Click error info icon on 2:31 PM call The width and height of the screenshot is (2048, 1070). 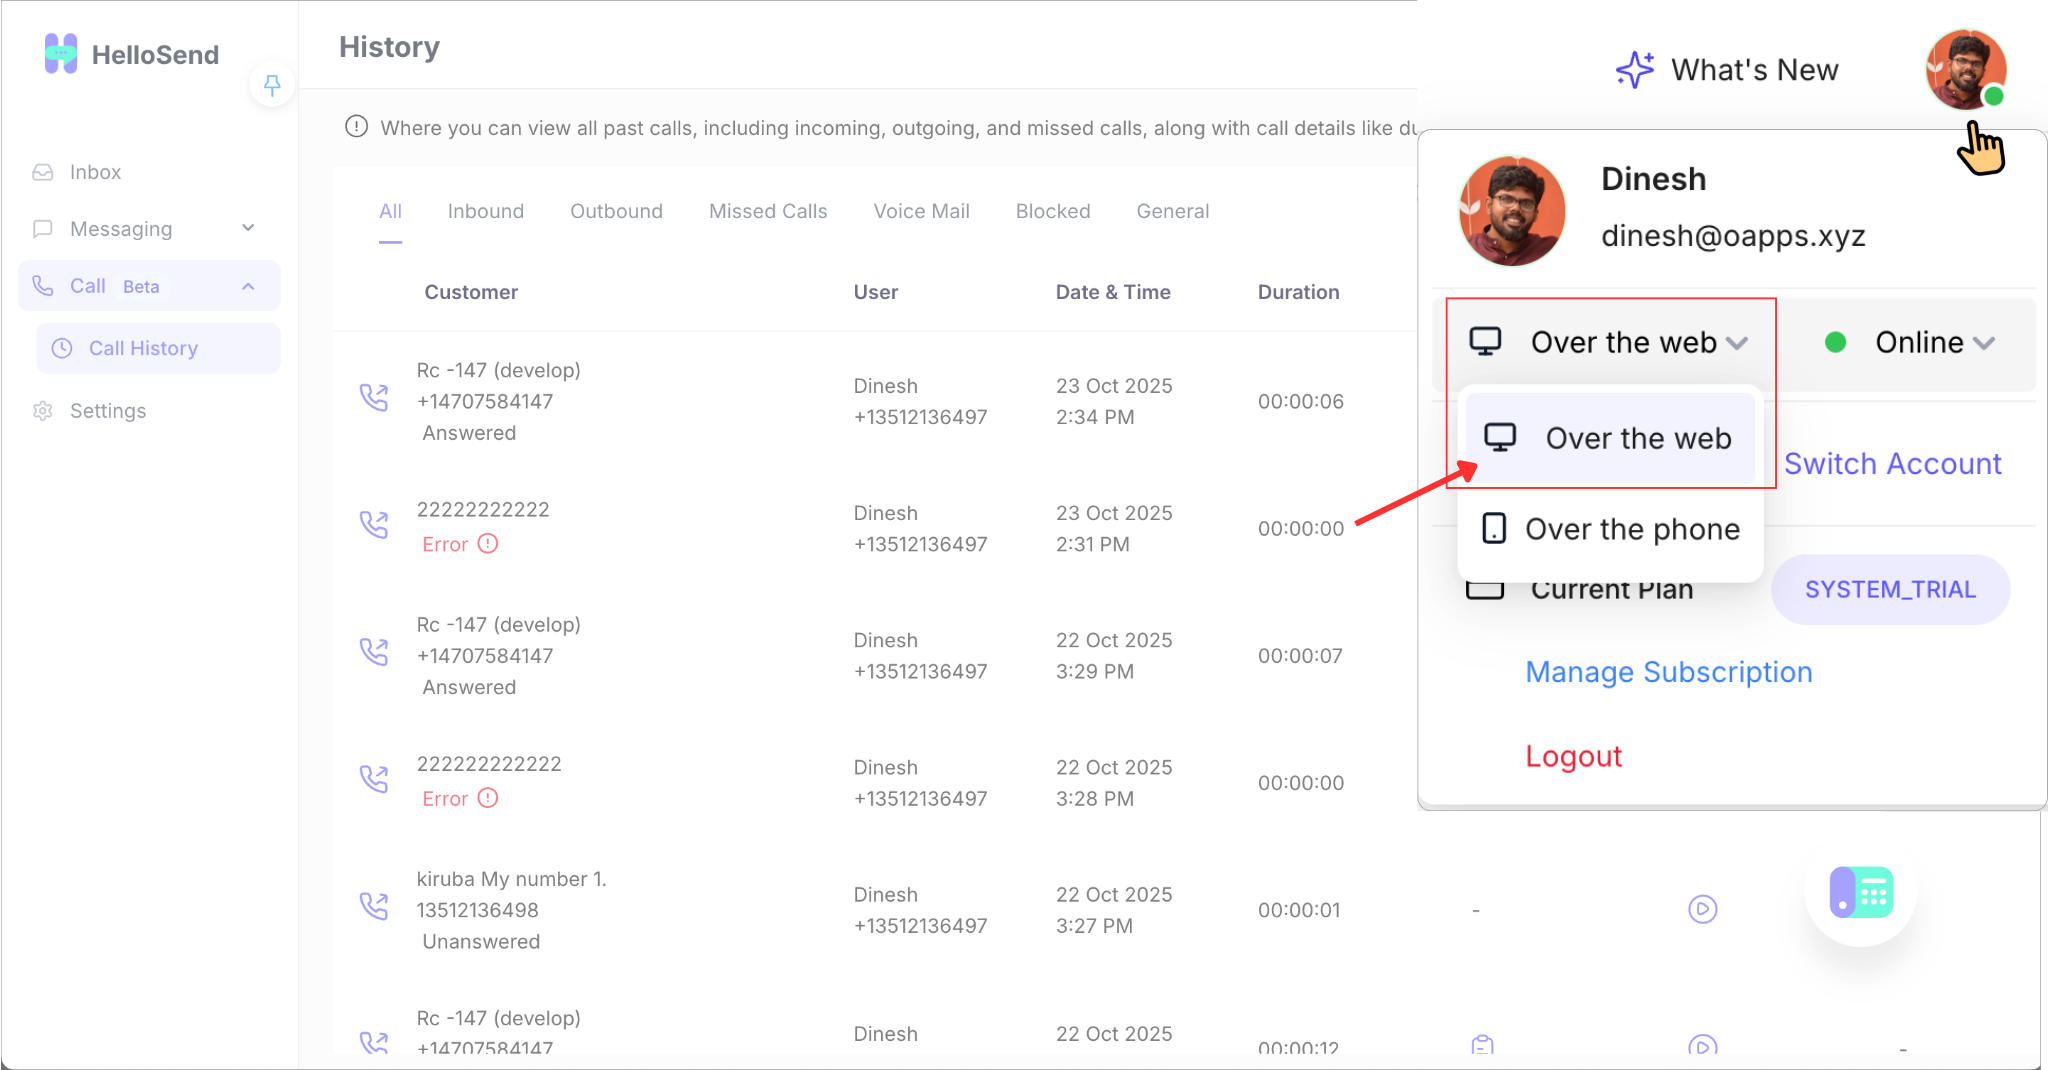pos(488,543)
